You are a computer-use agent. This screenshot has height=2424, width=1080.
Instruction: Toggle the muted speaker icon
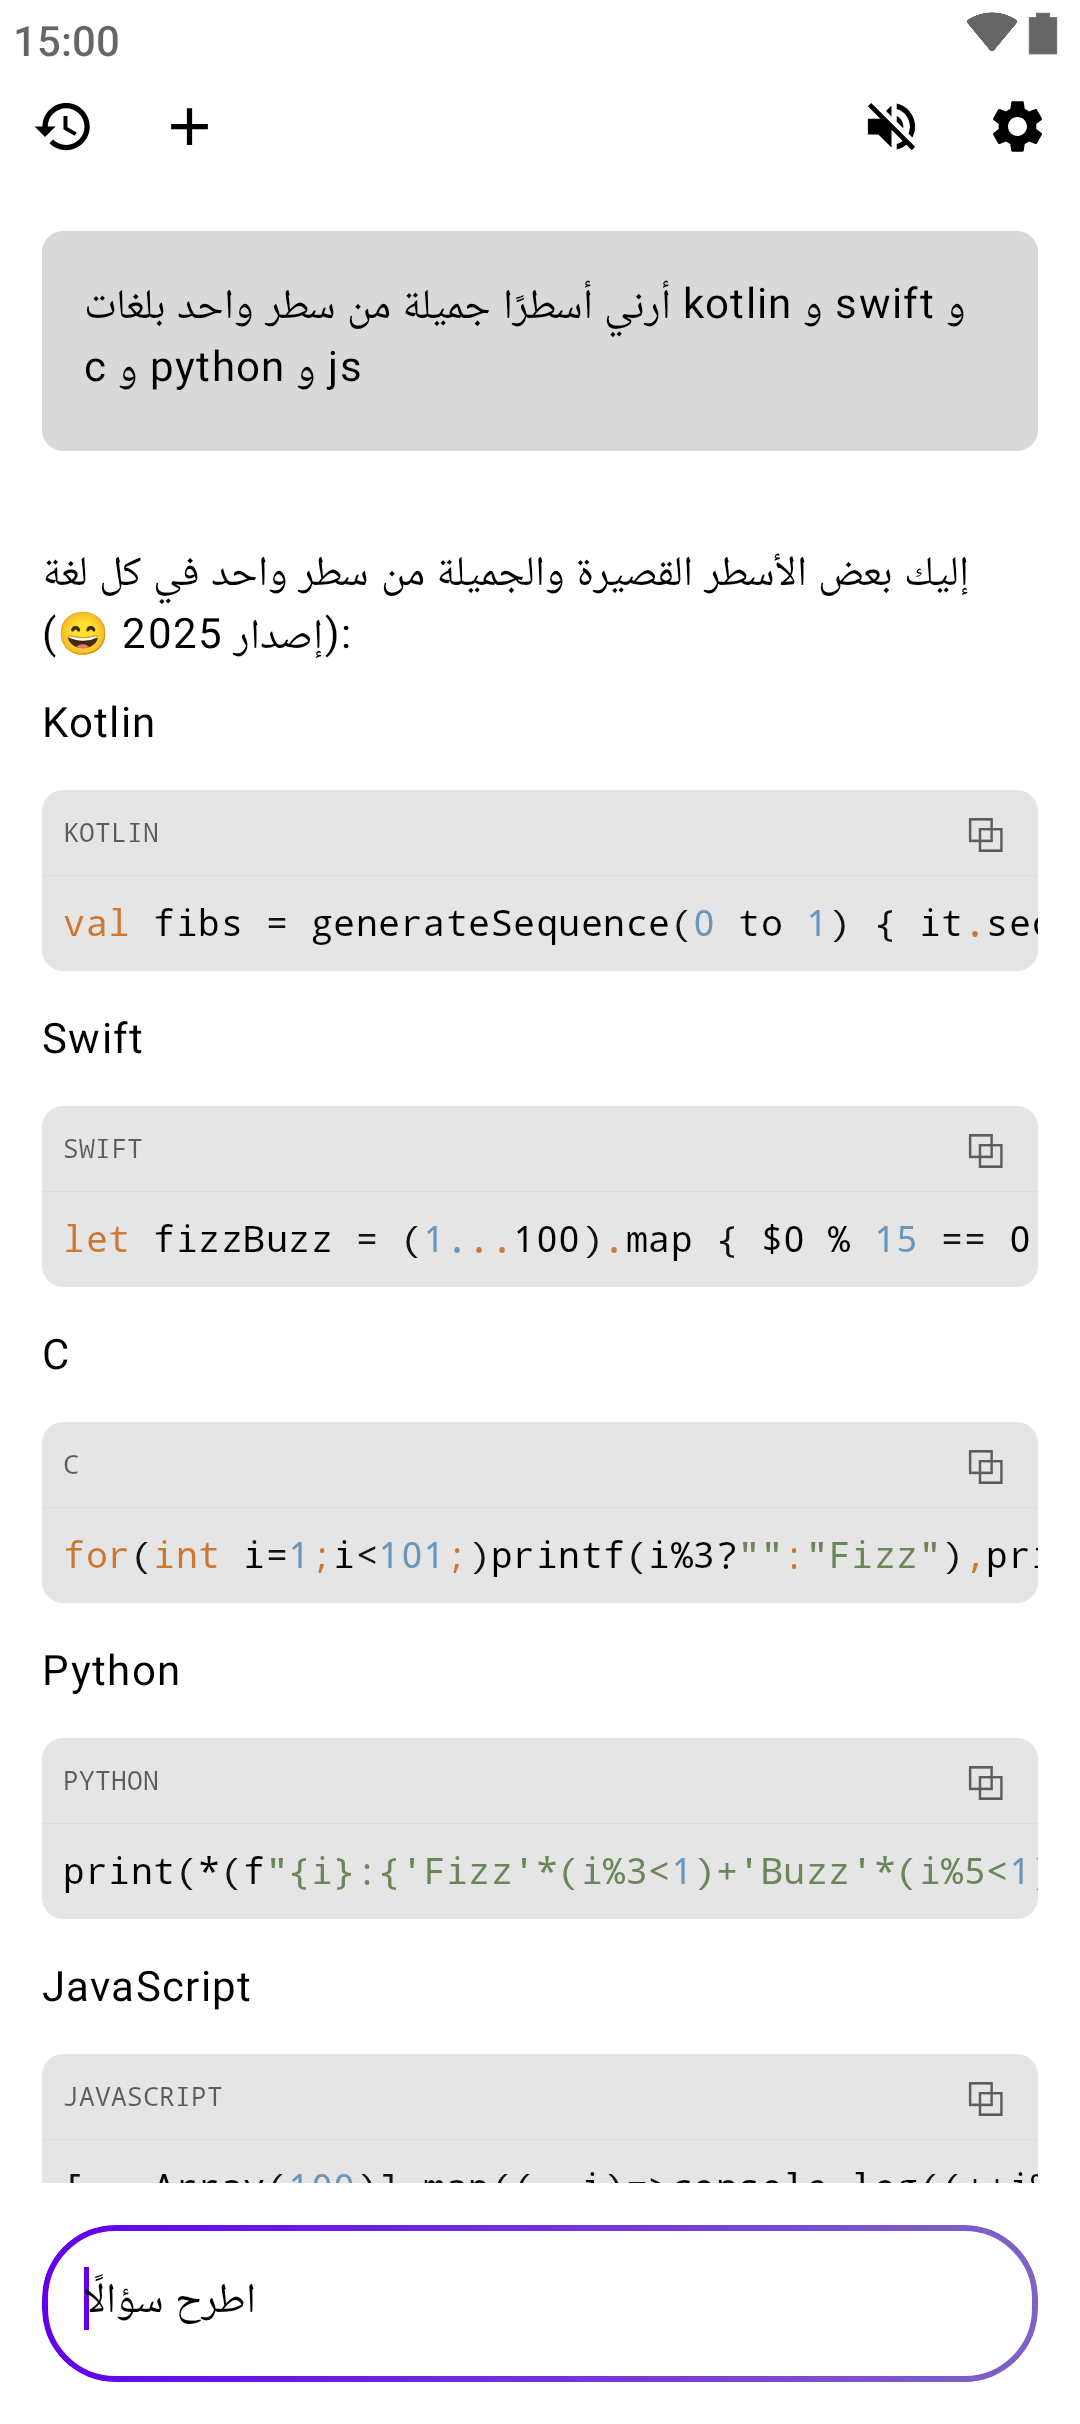(891, 127)
